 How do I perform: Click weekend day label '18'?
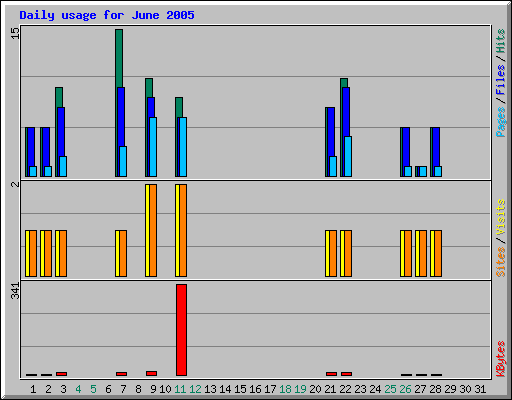tap(285, 389)
